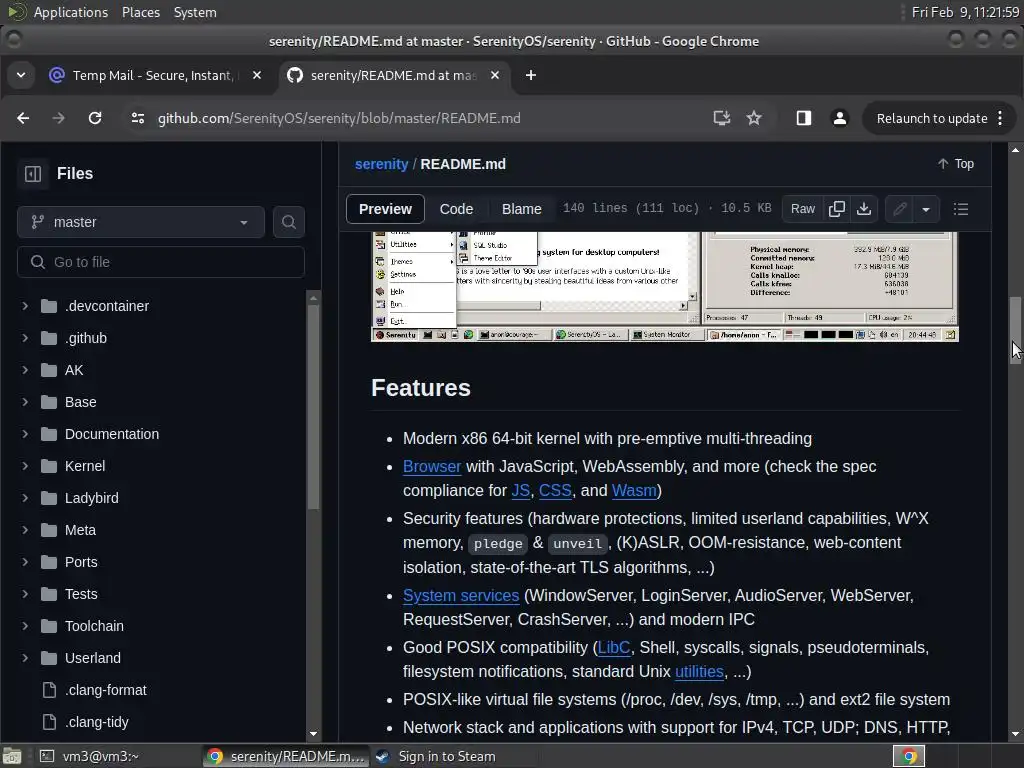Open Places menu

click(x=141, y=12)
